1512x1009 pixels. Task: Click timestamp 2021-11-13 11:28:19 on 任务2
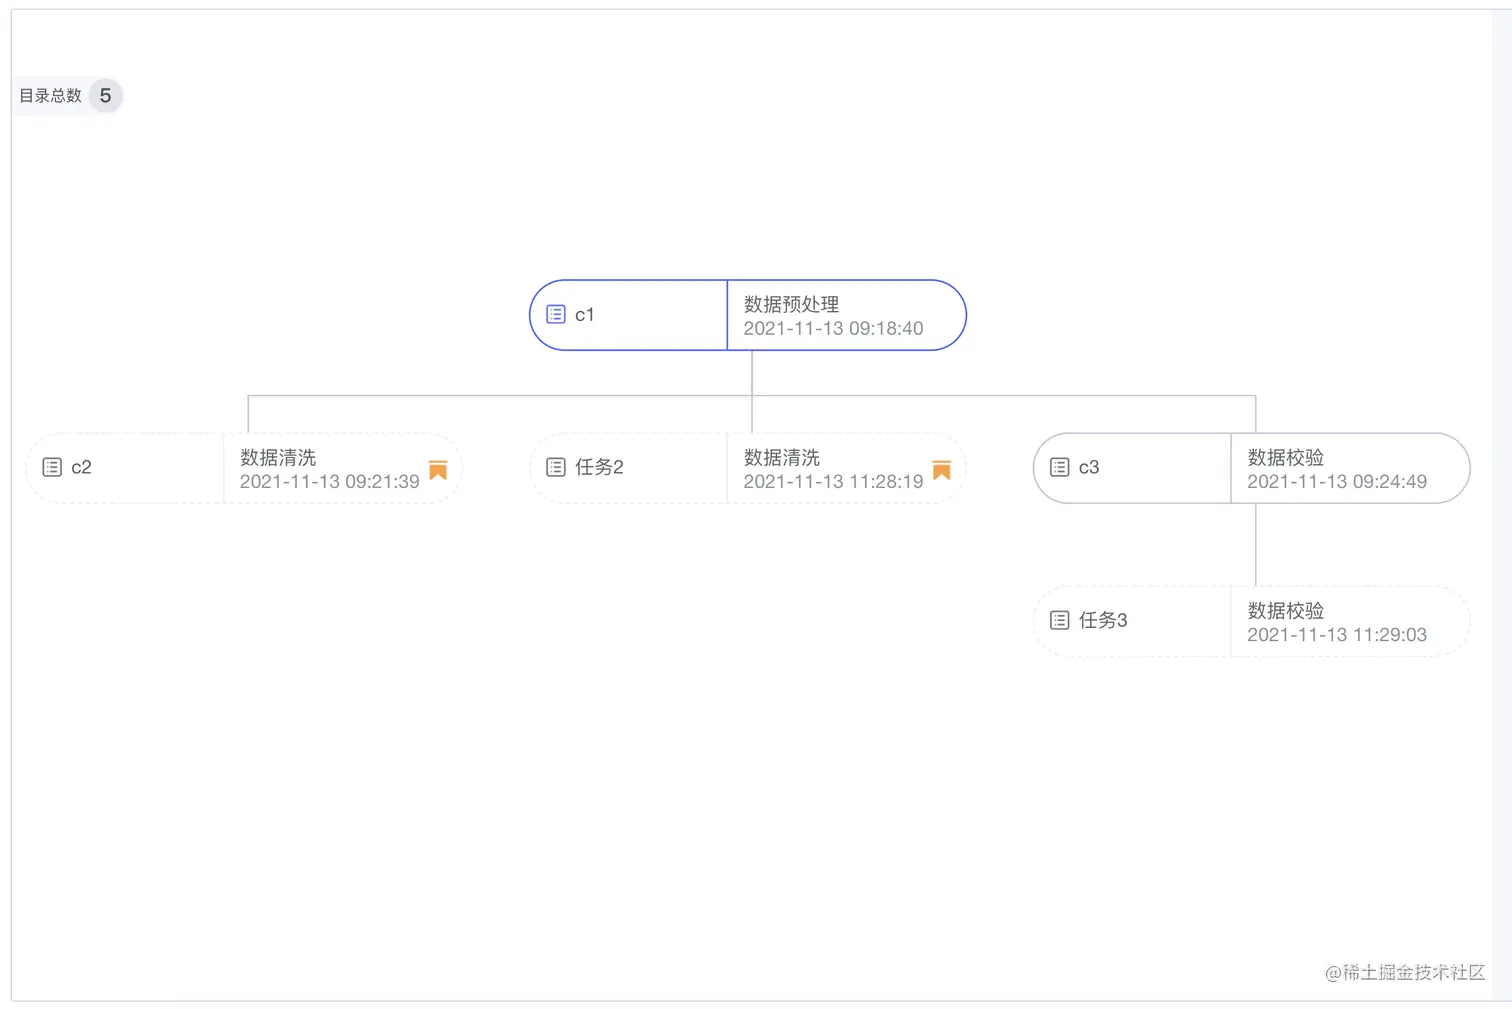(833, 482)
